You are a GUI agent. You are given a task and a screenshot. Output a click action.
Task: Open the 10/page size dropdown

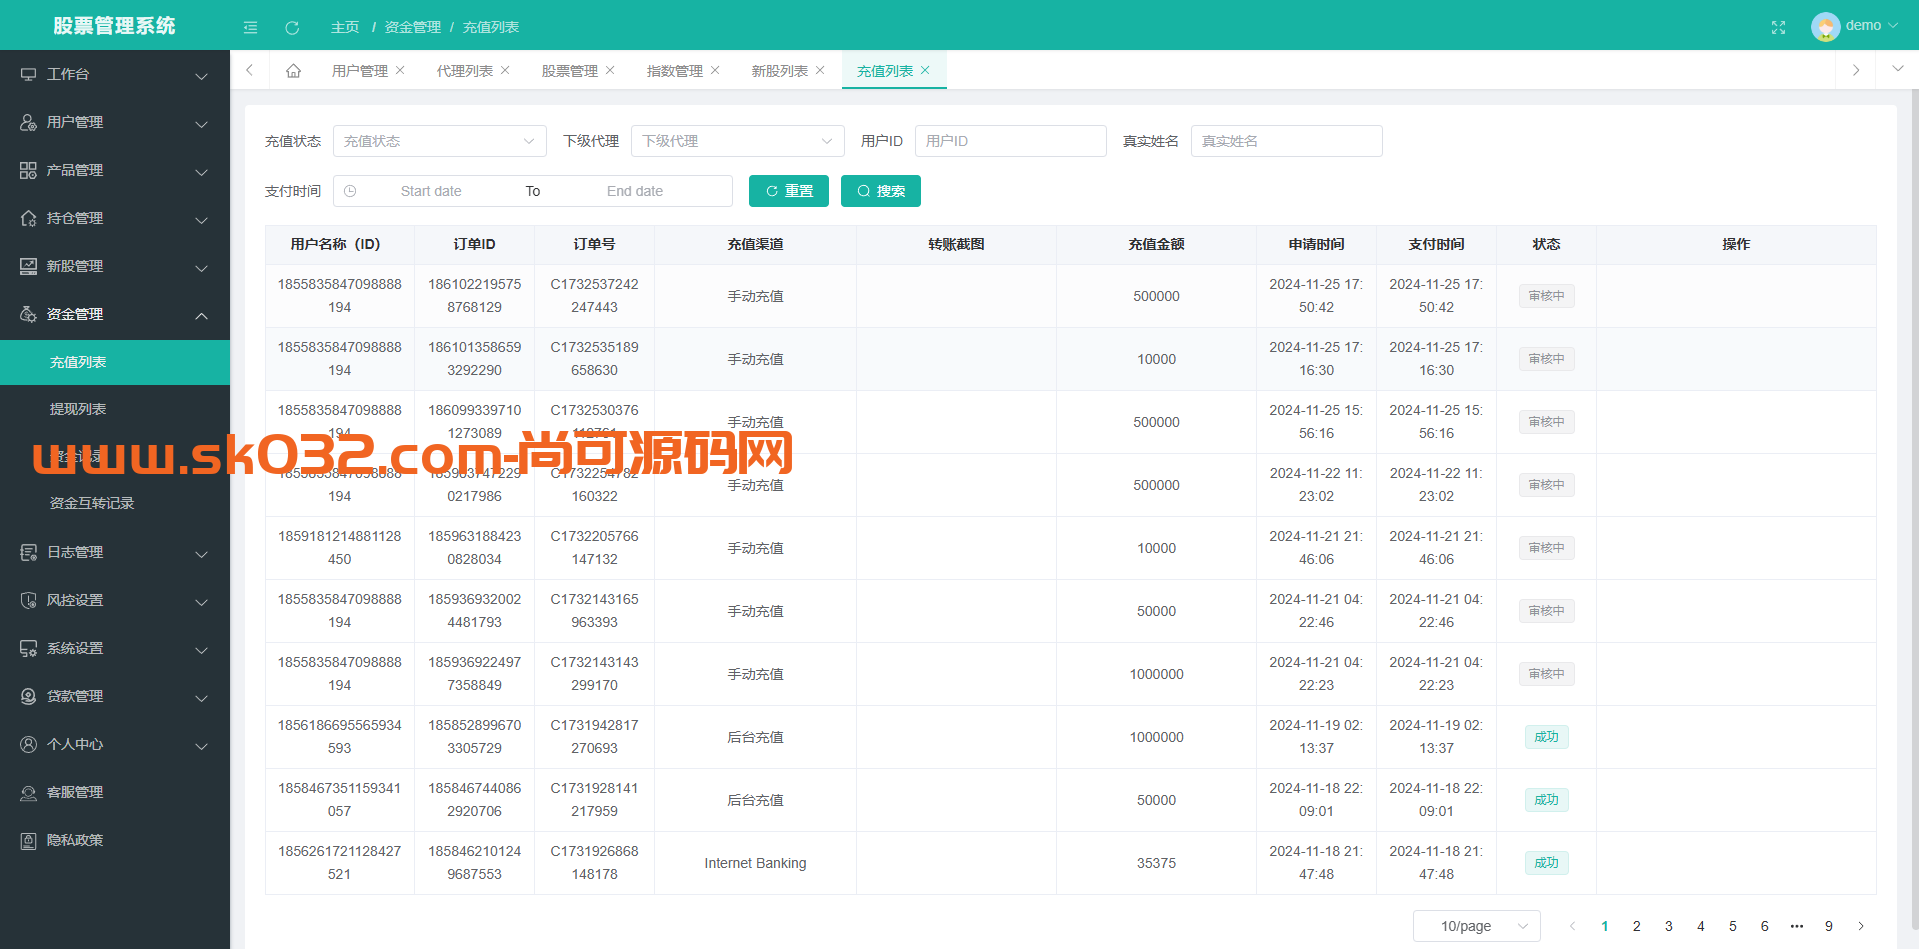(1476, 926)
